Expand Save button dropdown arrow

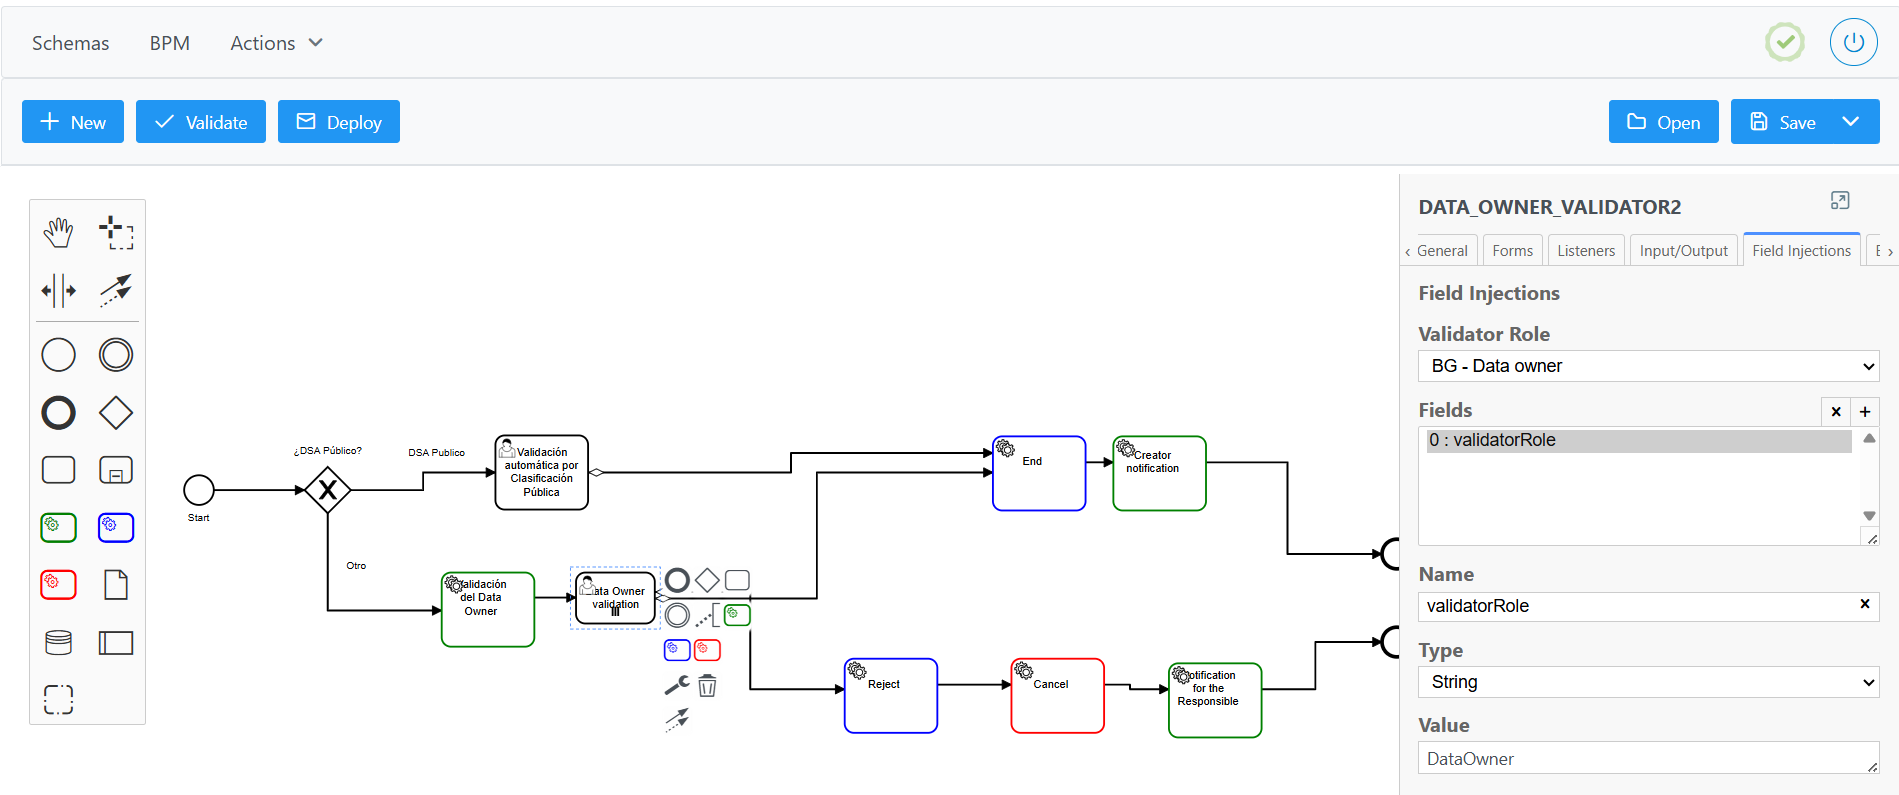pyautogui.click(x=1851, y=122)
